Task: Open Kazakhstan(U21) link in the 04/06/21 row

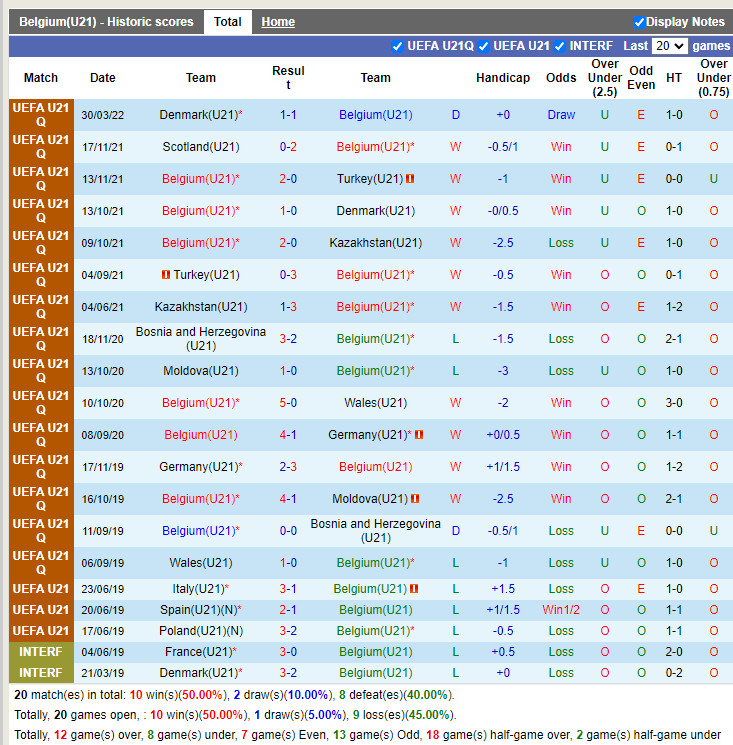Action: click(200, 307)
